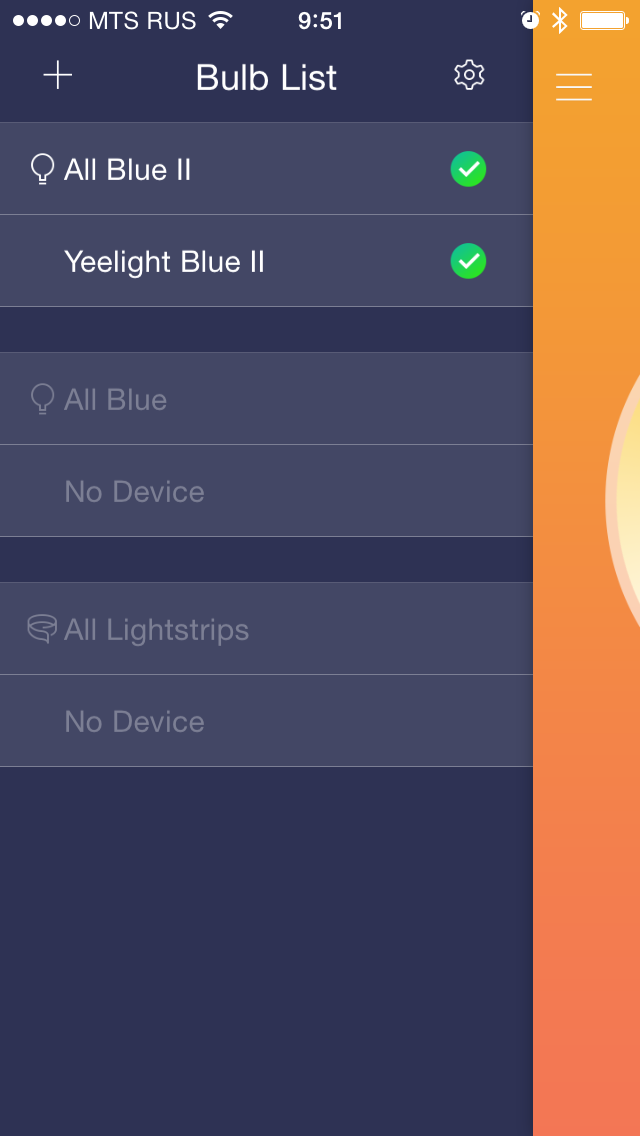
Task: Select the All Blue group label
Action: 116,400
